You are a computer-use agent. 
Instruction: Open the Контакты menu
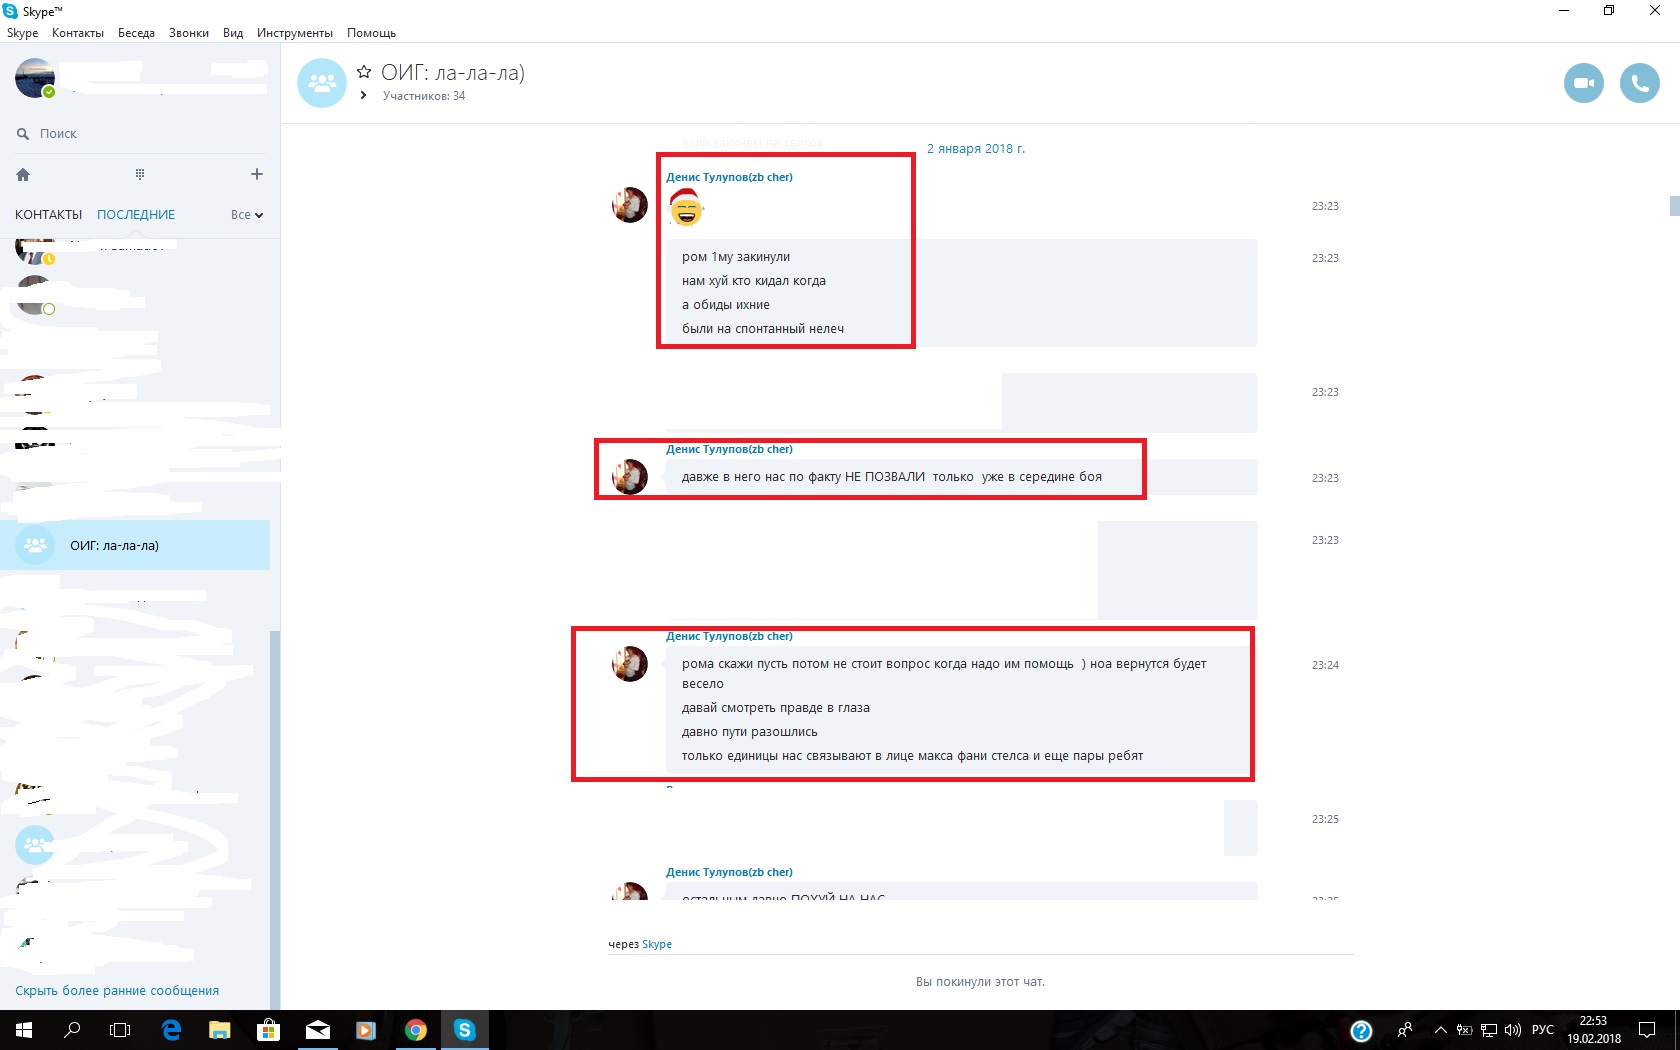point(78,33)
